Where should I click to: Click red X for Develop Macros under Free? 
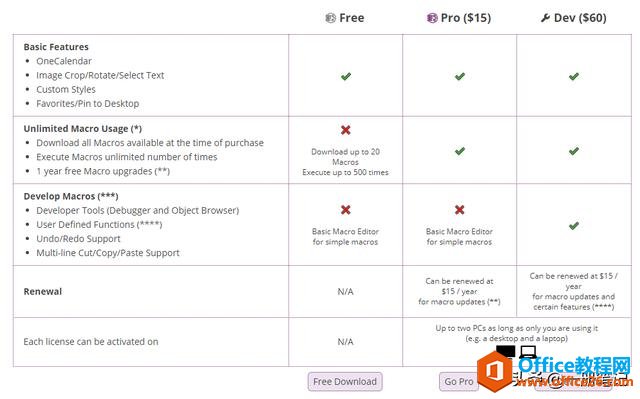point(346,210)
